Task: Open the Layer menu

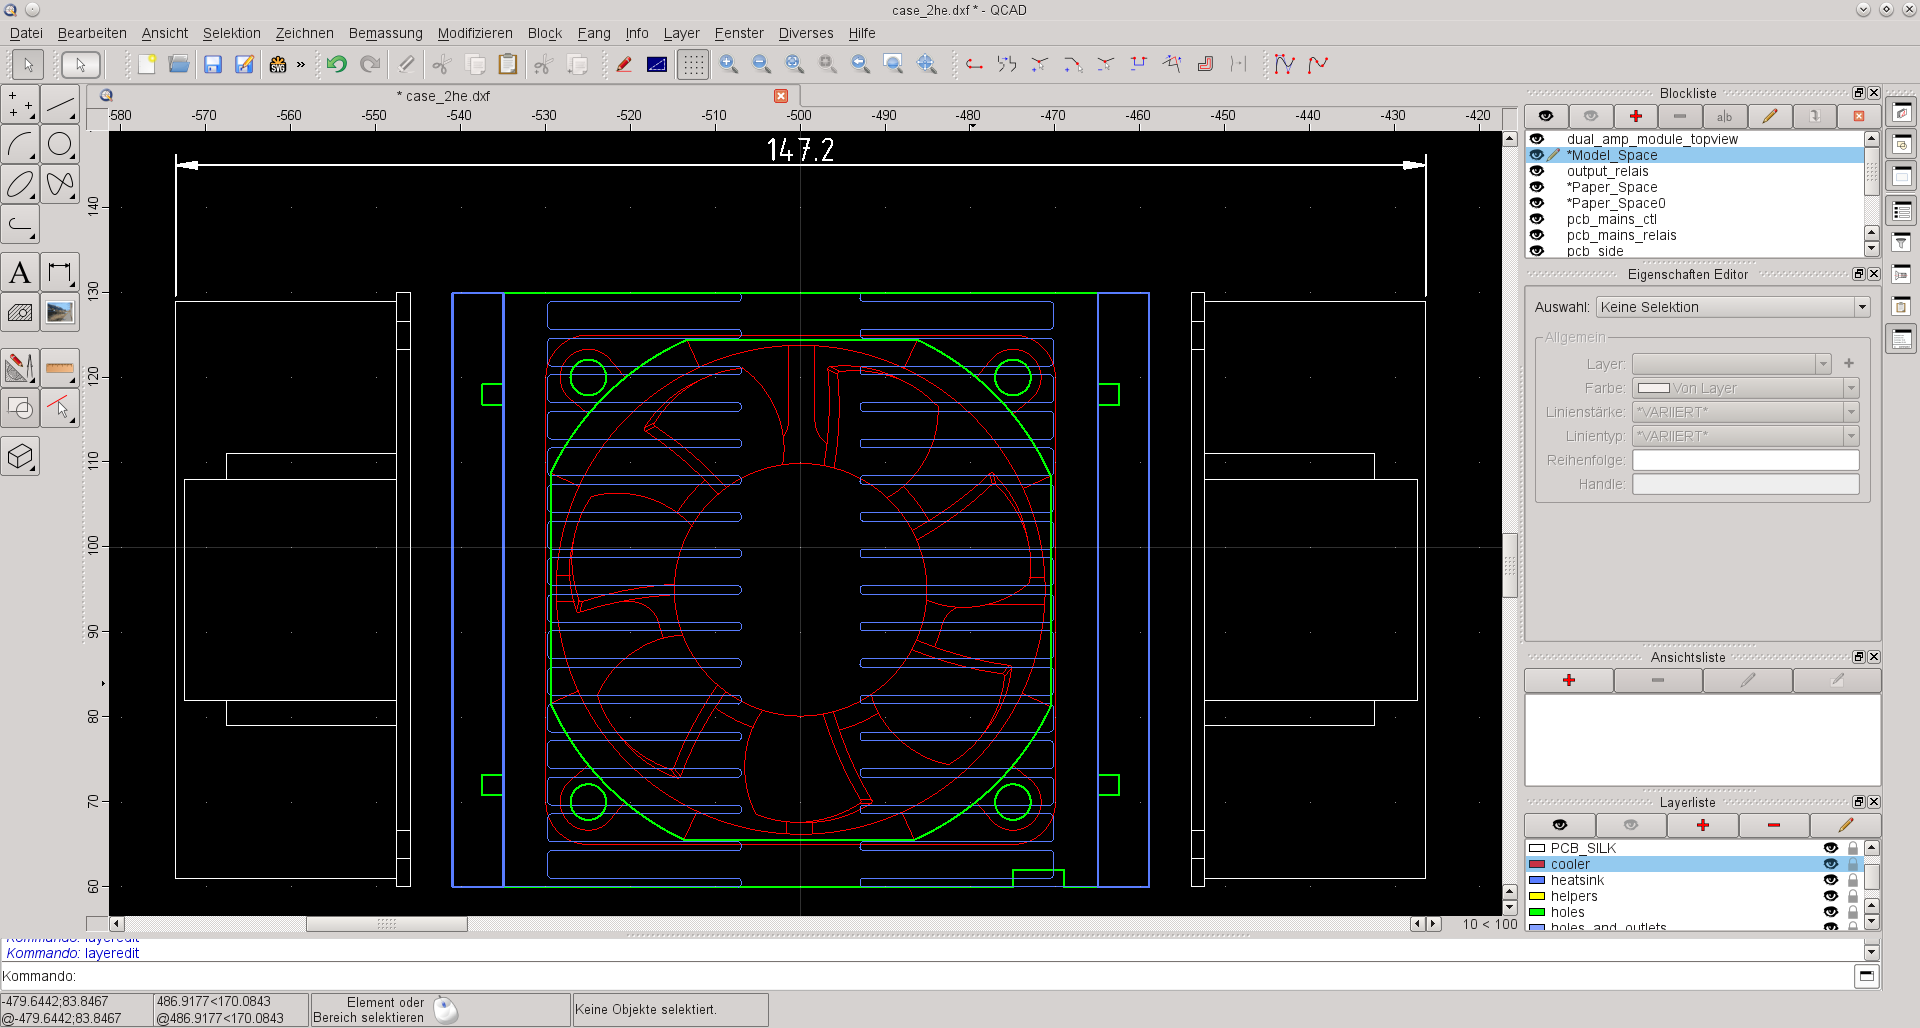Action: [x=681, y=33]
